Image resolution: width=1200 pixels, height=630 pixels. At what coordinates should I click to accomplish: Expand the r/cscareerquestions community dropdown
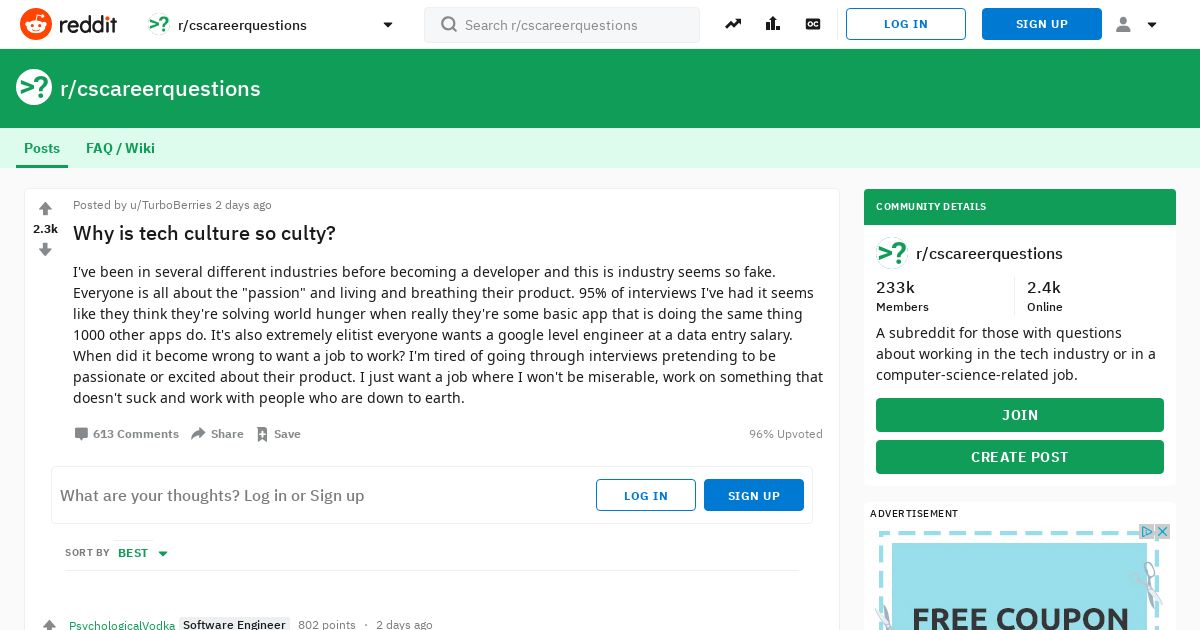coord(388,25)
